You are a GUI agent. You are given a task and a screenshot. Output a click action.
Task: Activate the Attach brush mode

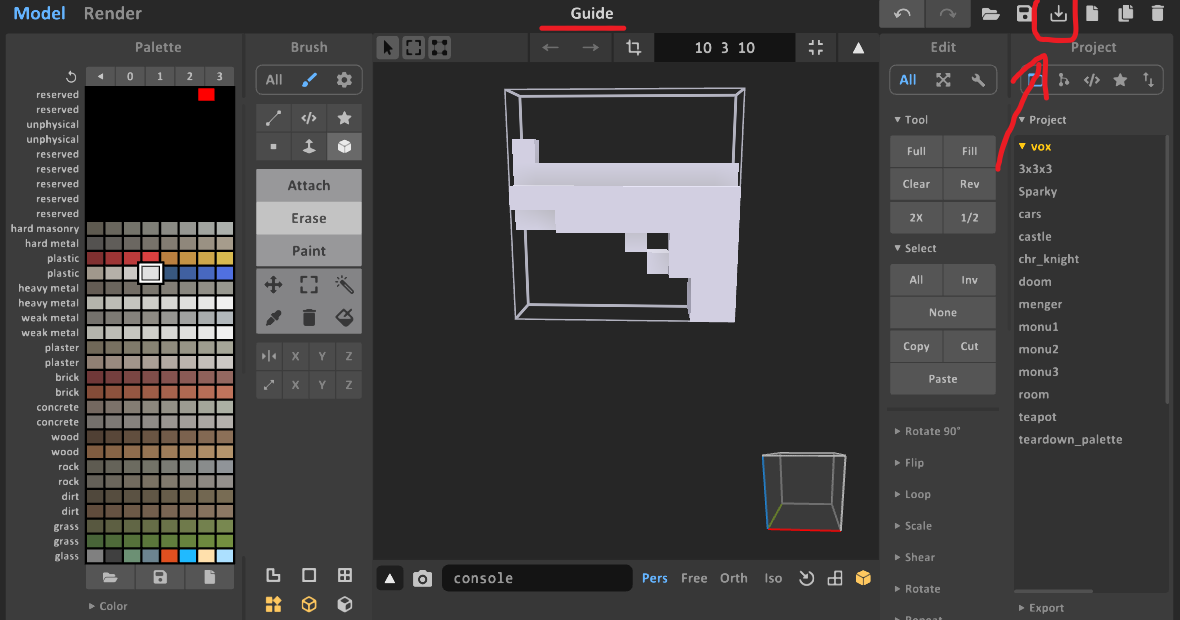(309, 185)
